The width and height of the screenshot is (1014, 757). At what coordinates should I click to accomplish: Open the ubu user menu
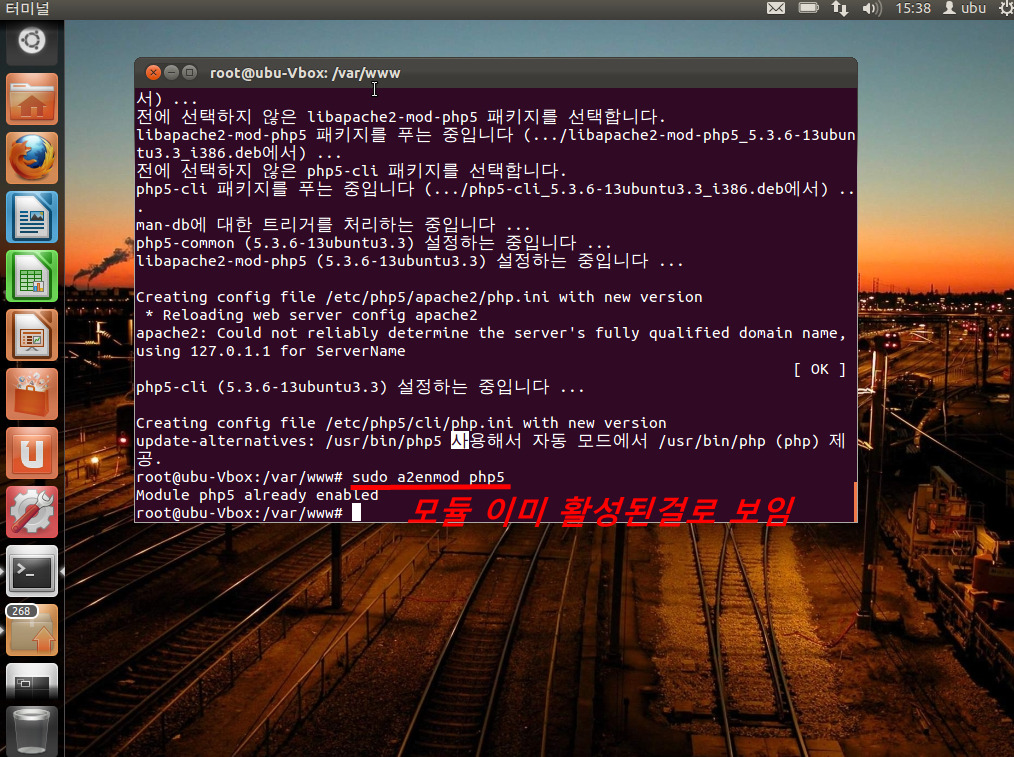965,9
